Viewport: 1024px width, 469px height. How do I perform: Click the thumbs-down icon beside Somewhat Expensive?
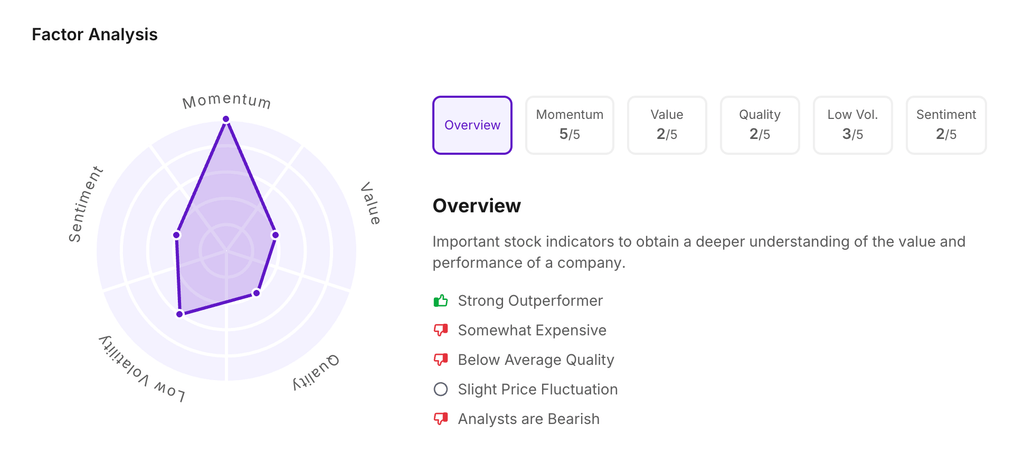[440, 330]
